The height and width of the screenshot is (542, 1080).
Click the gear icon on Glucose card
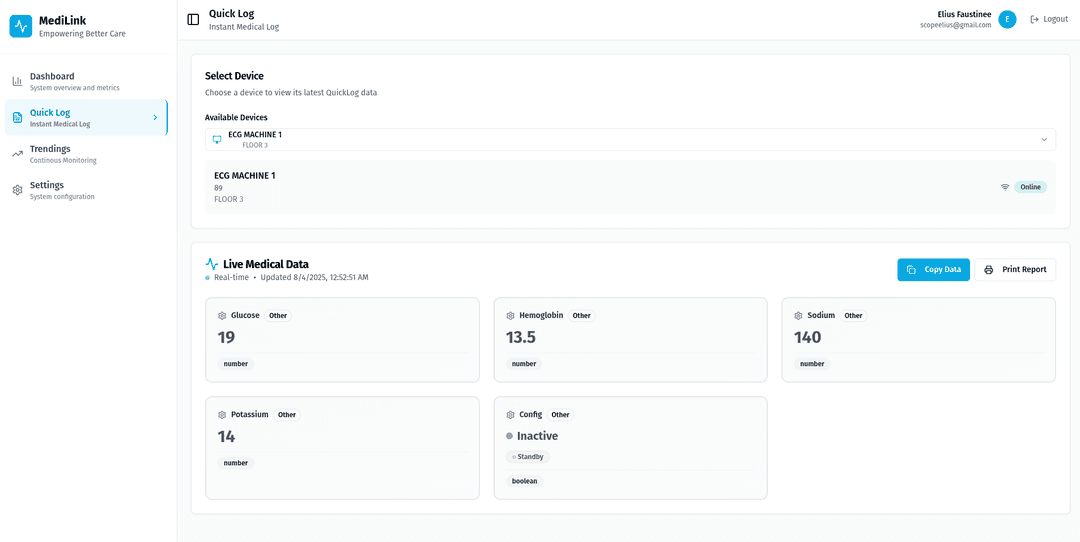222,316
